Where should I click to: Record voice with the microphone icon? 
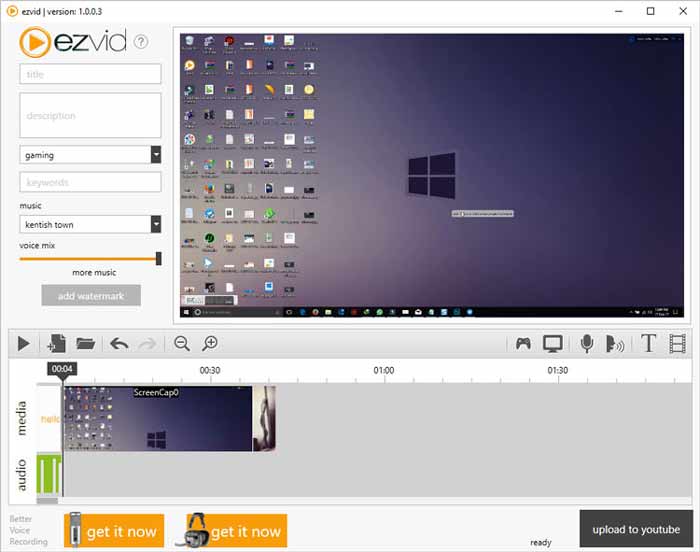pos(587,343)
